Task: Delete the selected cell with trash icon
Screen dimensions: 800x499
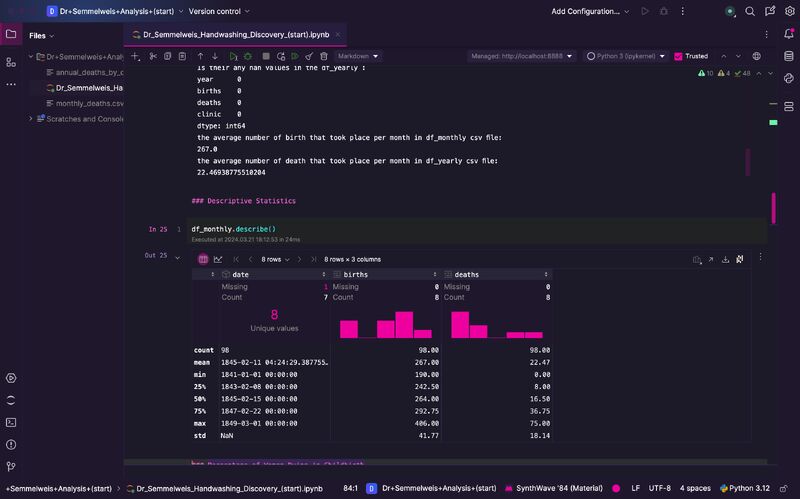Action: pos(323,56)
